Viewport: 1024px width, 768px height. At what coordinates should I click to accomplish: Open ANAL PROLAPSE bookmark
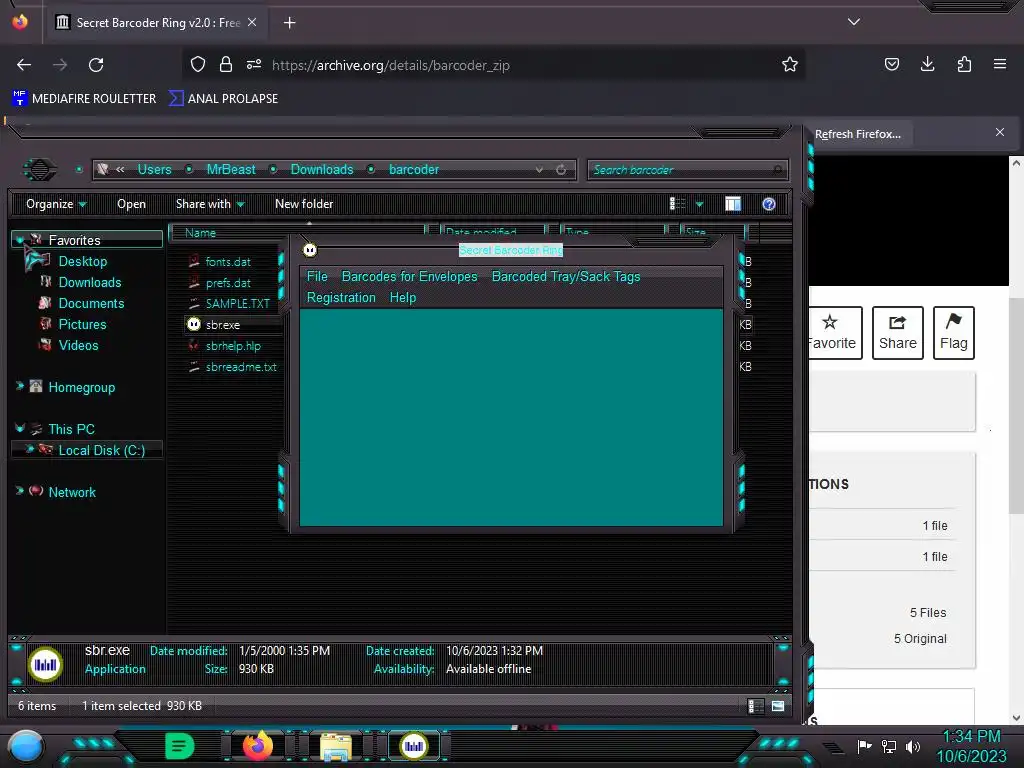click(x=223, y=99)
